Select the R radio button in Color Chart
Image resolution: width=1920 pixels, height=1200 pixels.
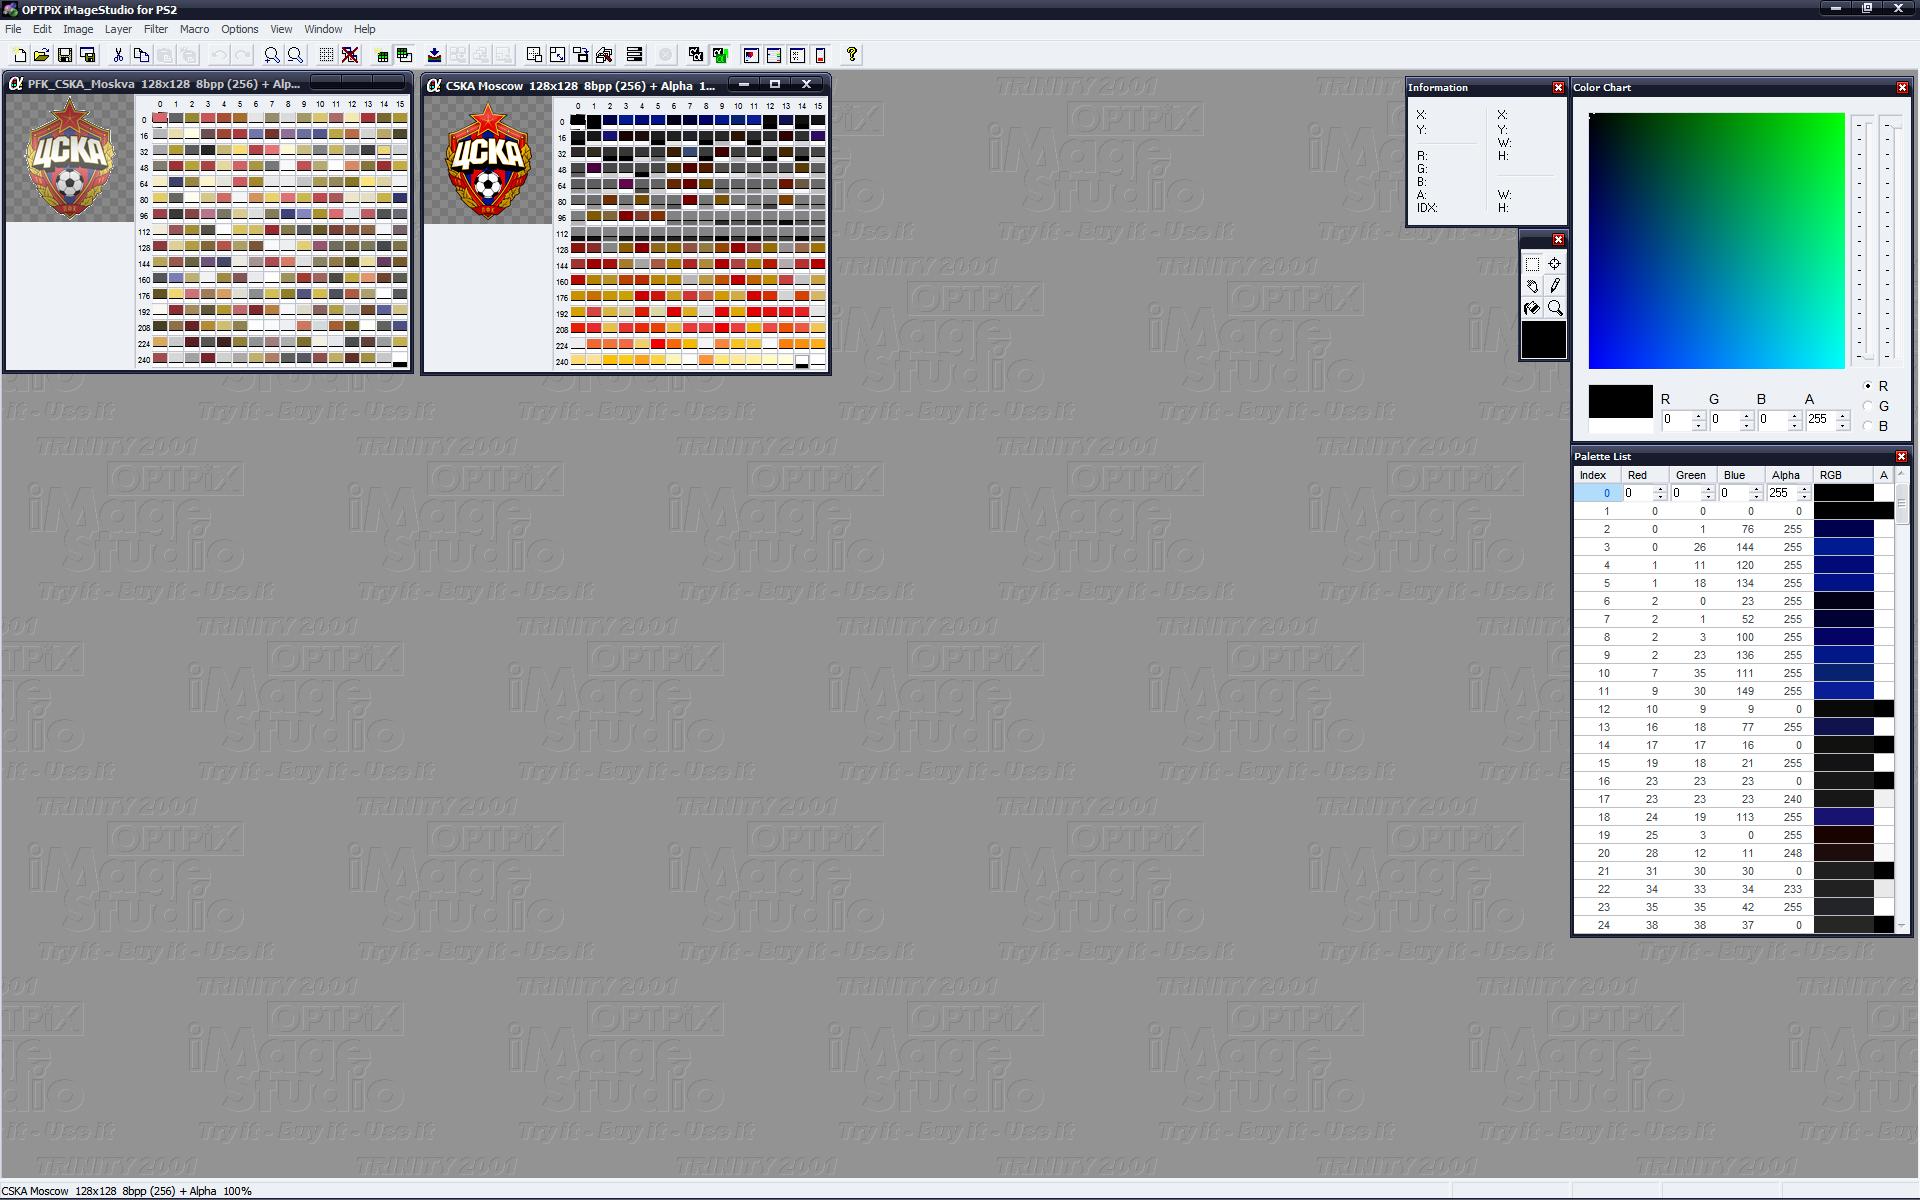[x=1868, y=386]
